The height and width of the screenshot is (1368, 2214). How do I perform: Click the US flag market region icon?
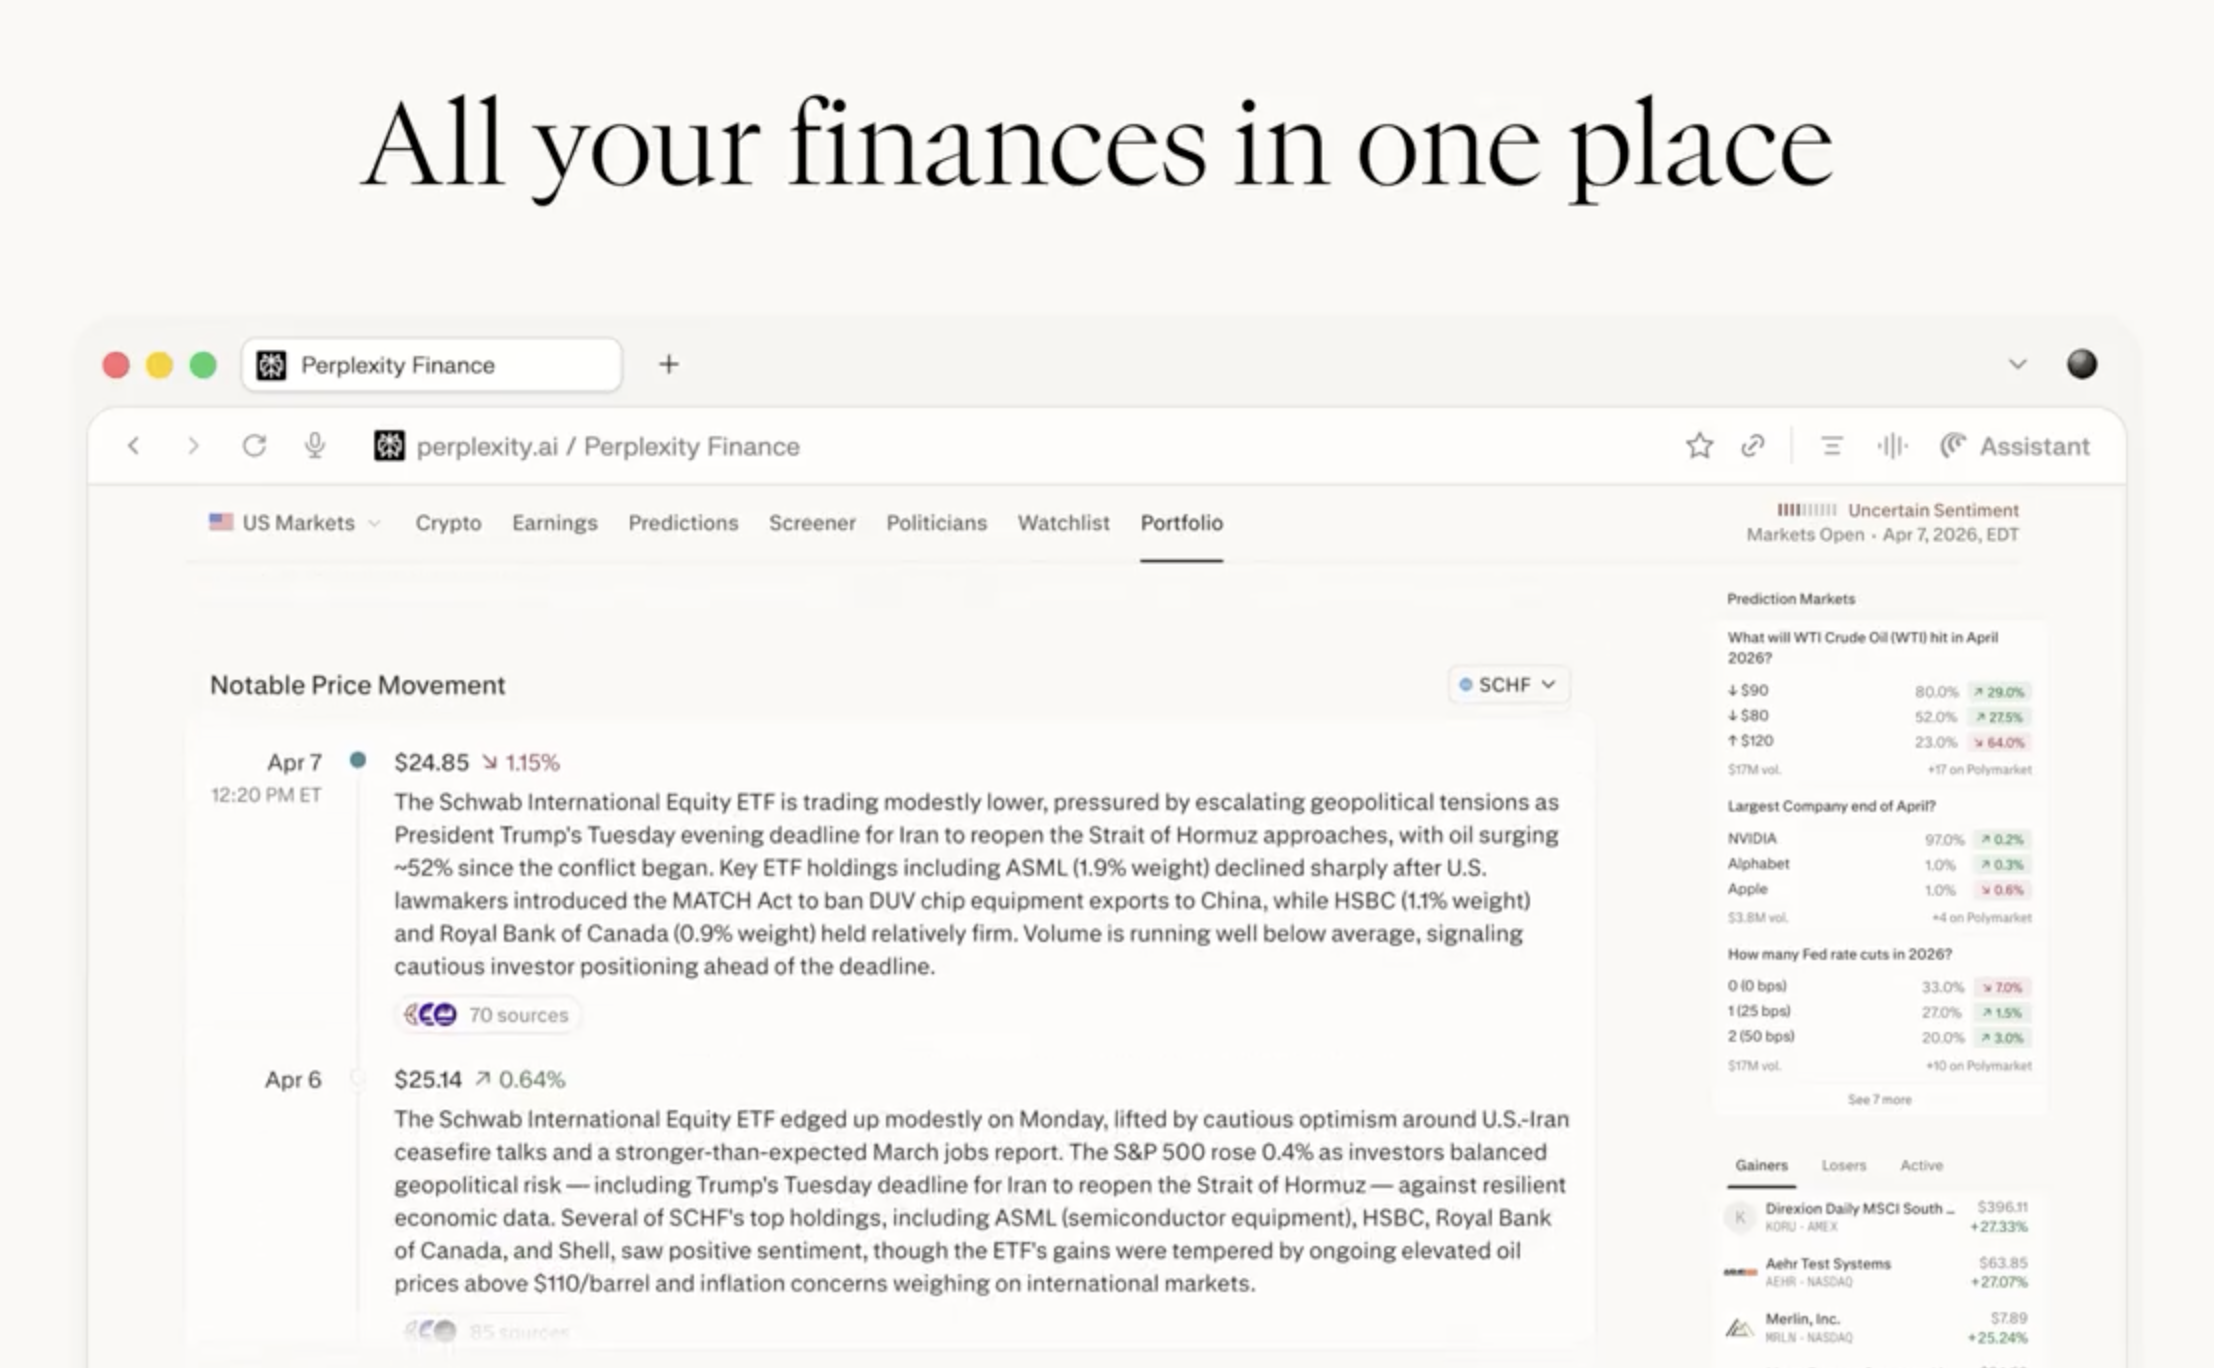pos(221,521)
